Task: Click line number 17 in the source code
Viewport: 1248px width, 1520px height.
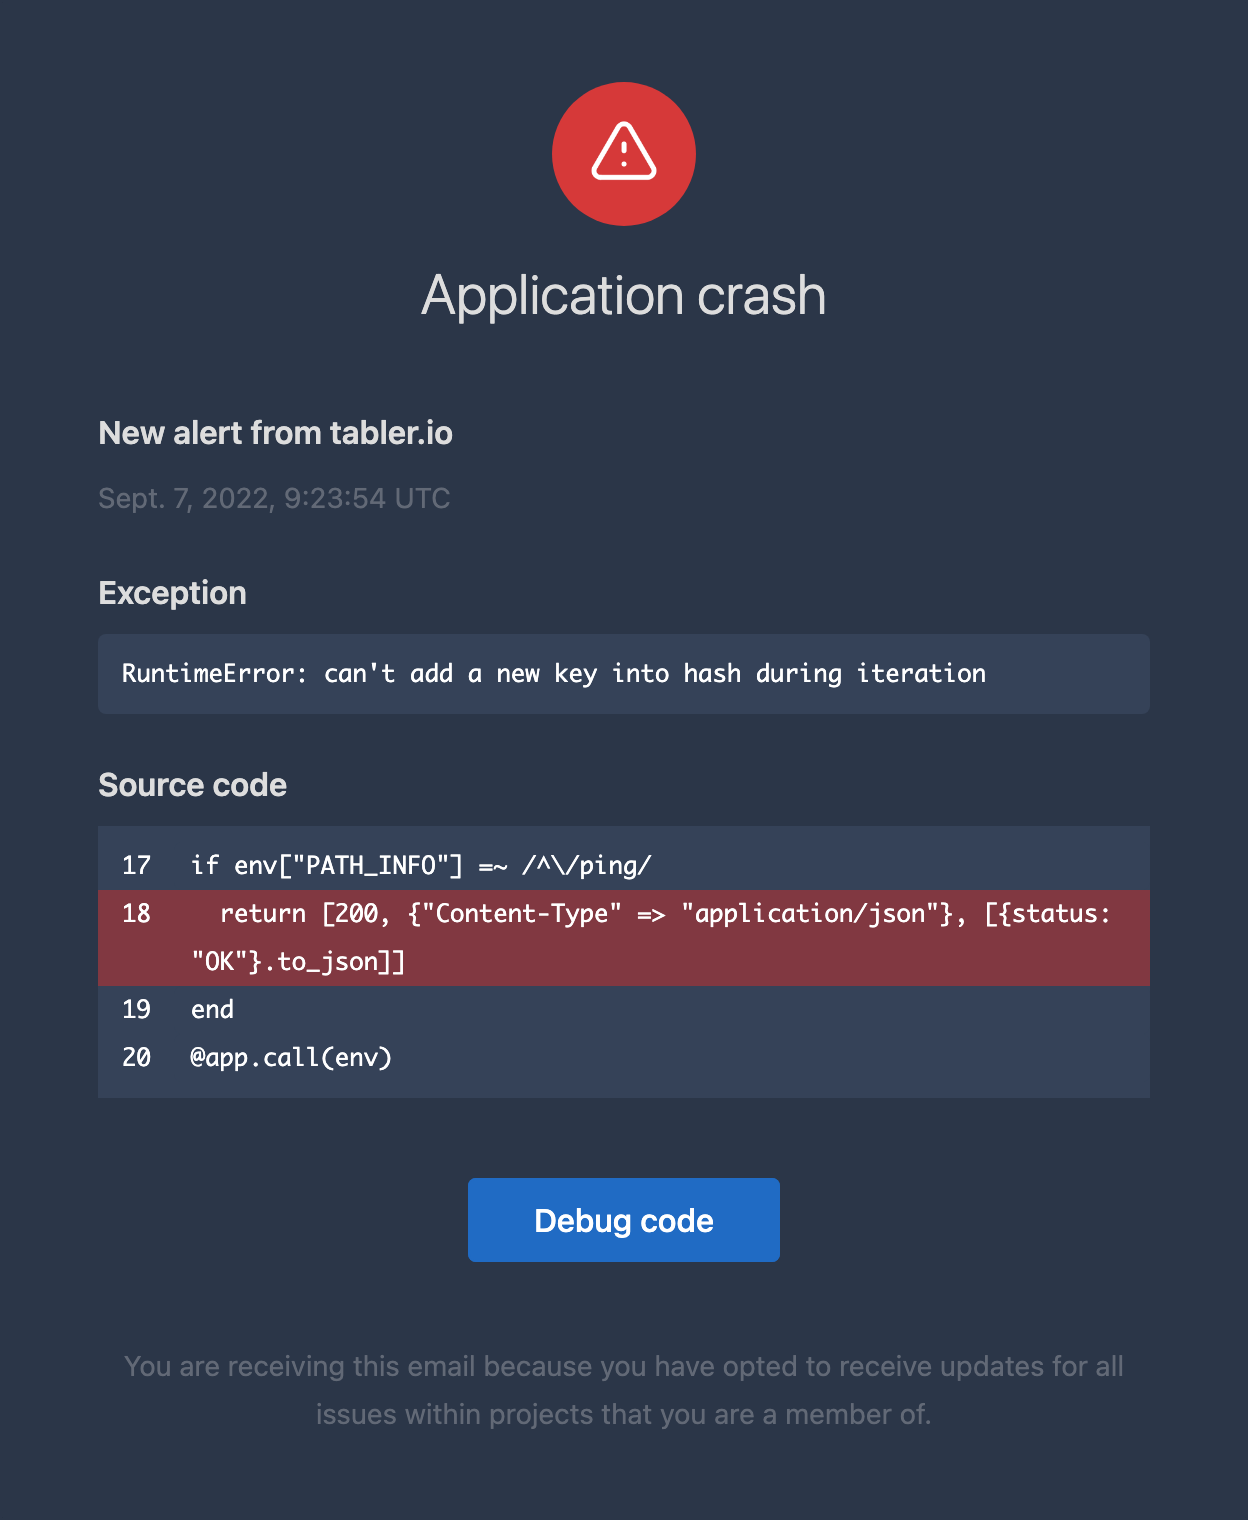Action: (x=136, y=865)
